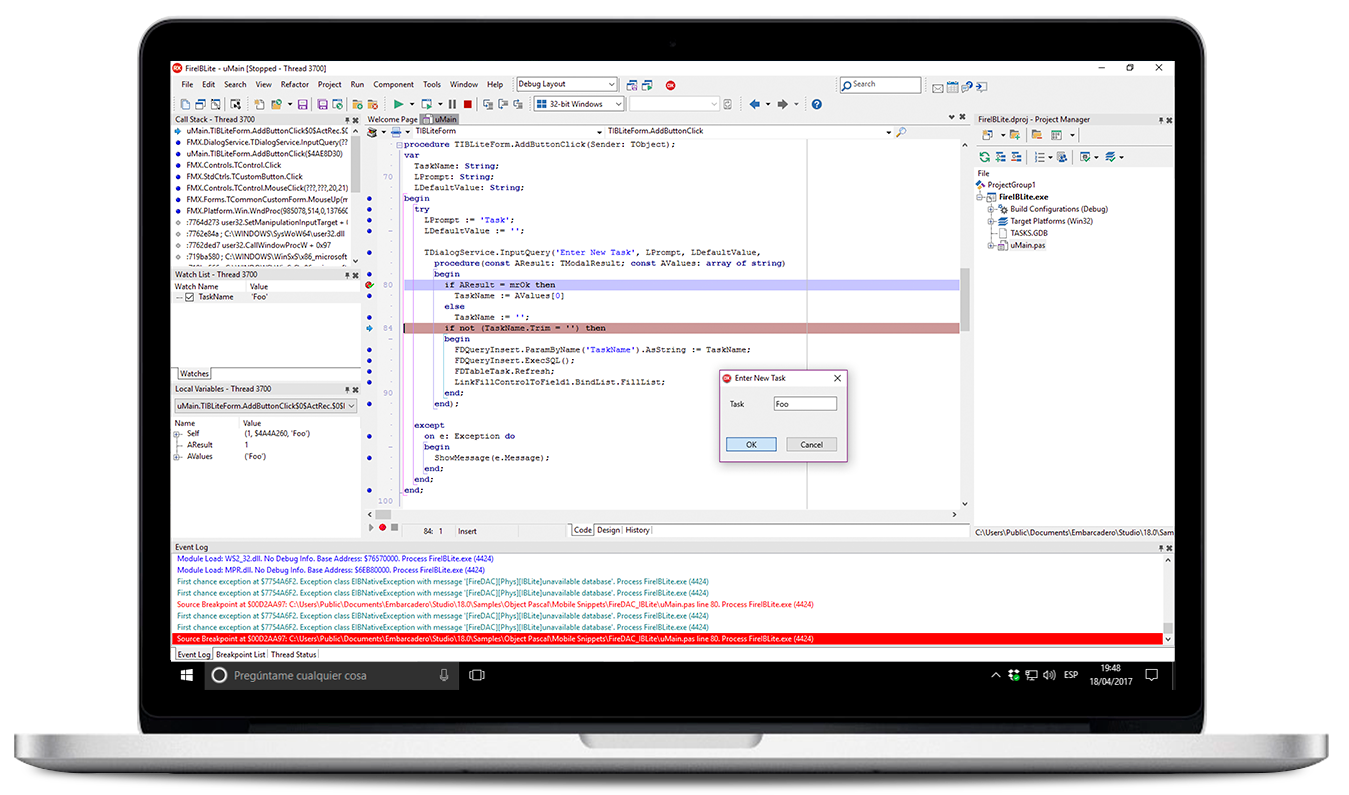Viewport: 1349px width, 795px height.
Task: Click the Refresh icon in Project Manager
Action: 984,157
